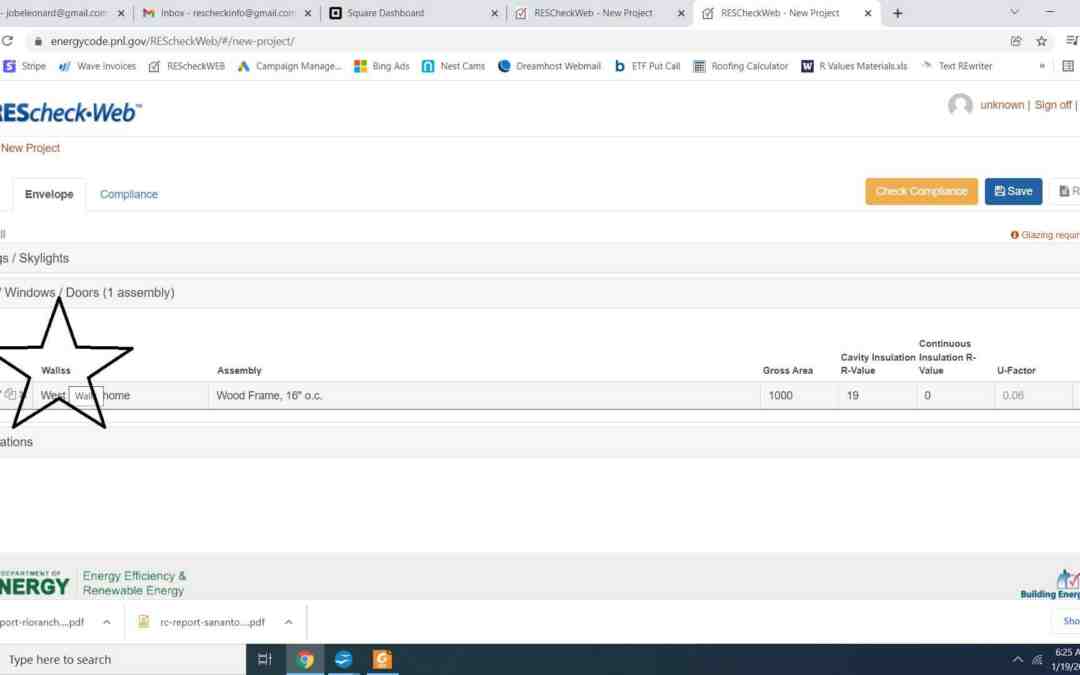Image resolution: width=1080 pixels, height=675 pixels.
Task: Open the Chrome tab search dropdown
Action: pos(1014,13)
